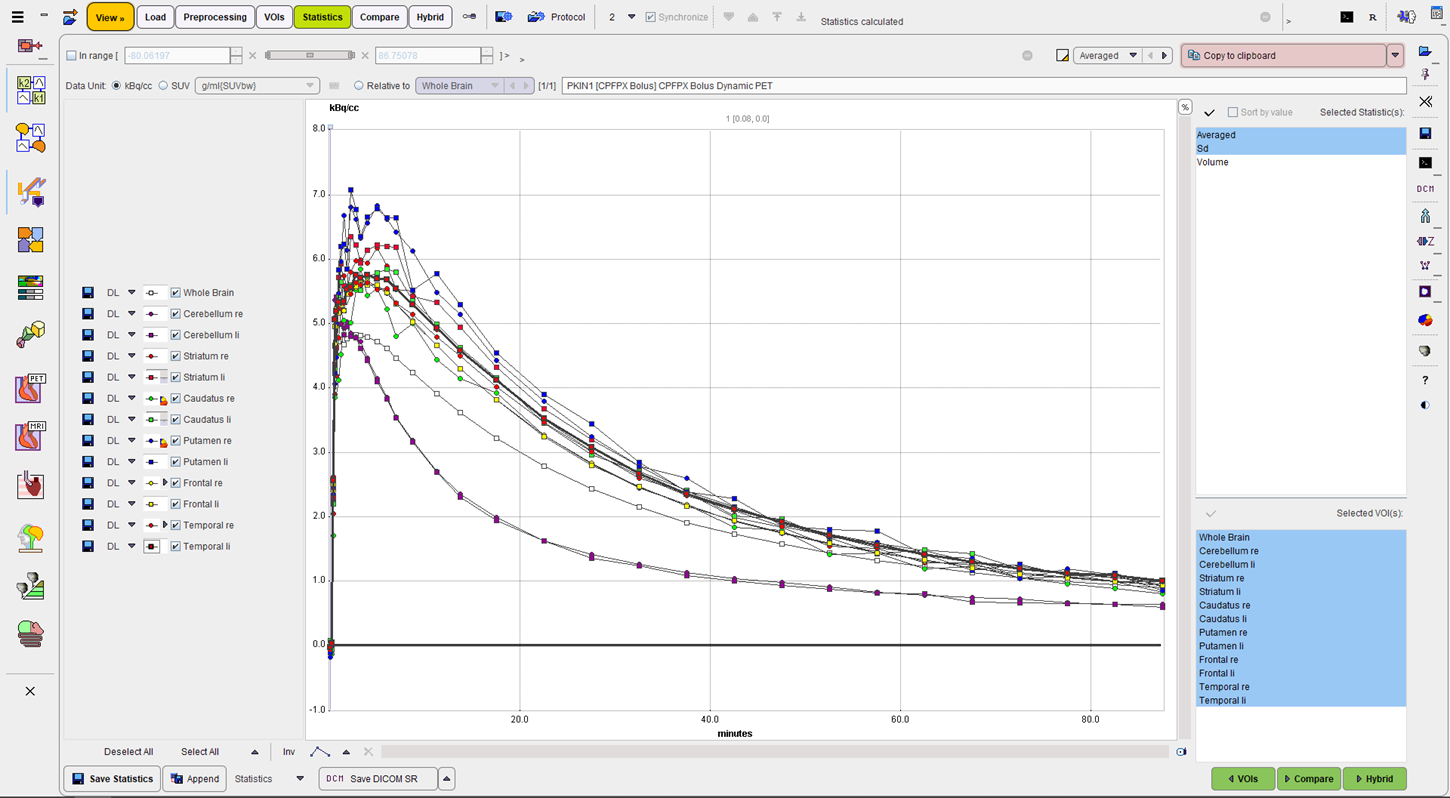Image resolution: width=1450 pixels, height=798 pixels.
Task: Switch to the Hybrid tab
Action: click(x=430, y=17)
